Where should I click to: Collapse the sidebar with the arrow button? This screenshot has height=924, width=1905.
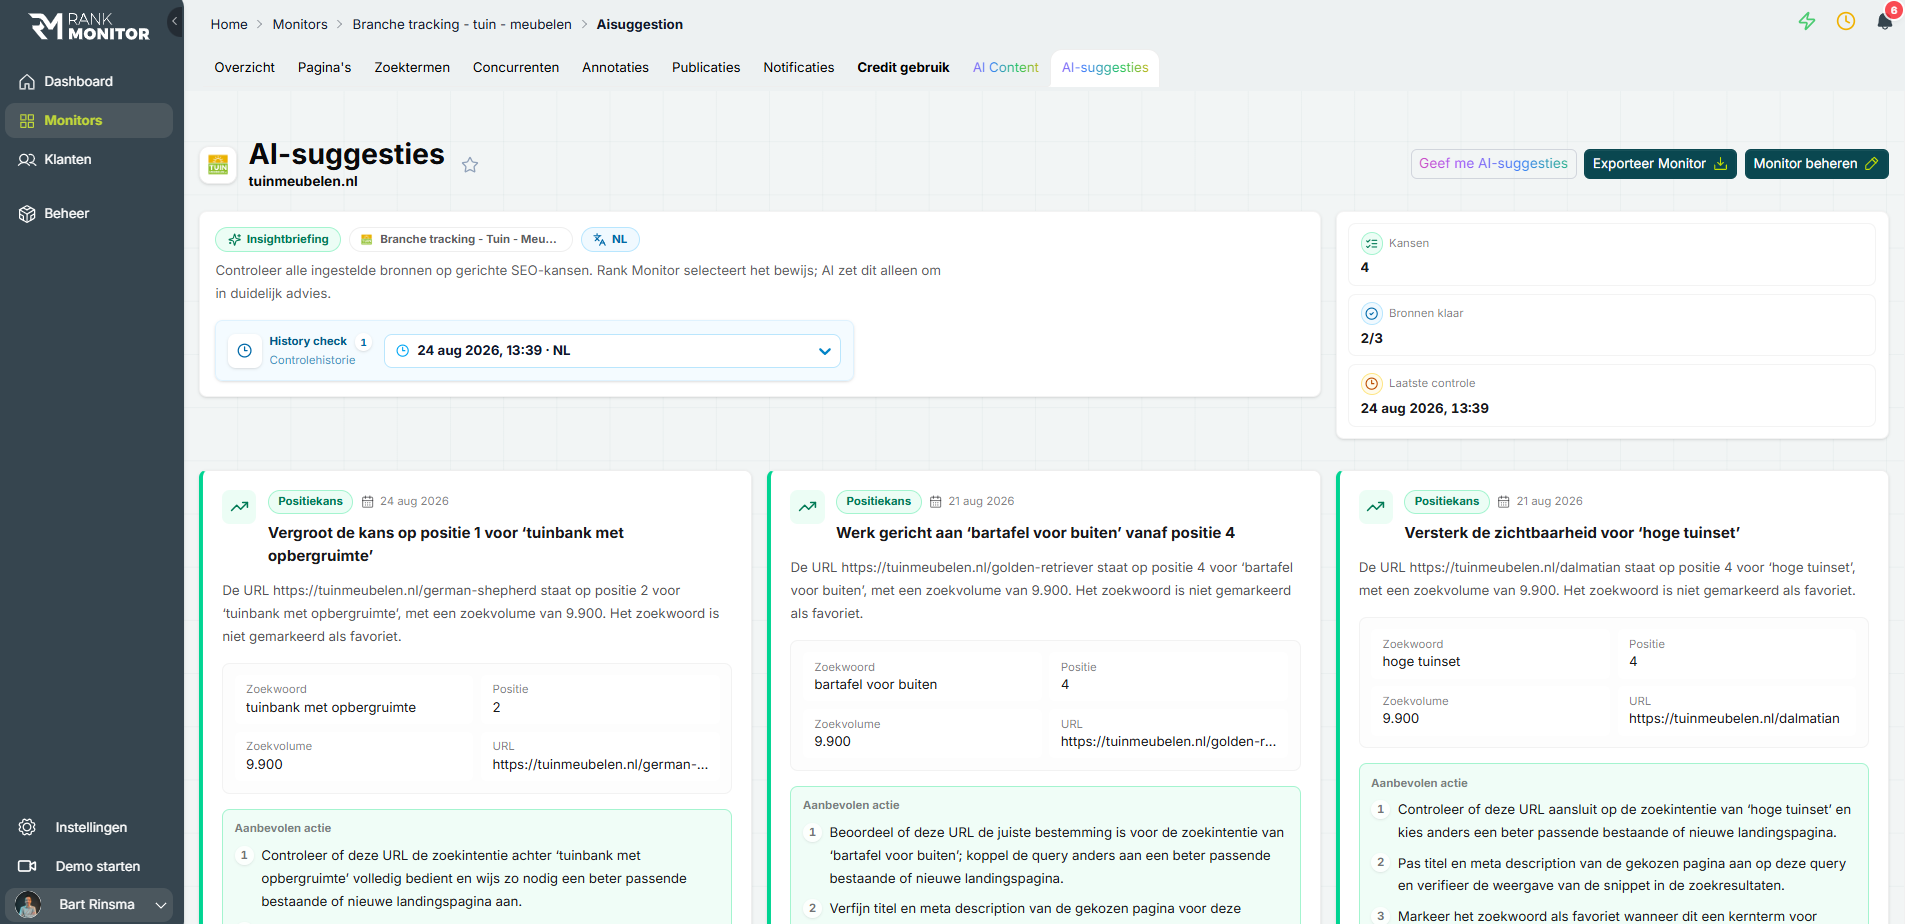coord(175,21)
